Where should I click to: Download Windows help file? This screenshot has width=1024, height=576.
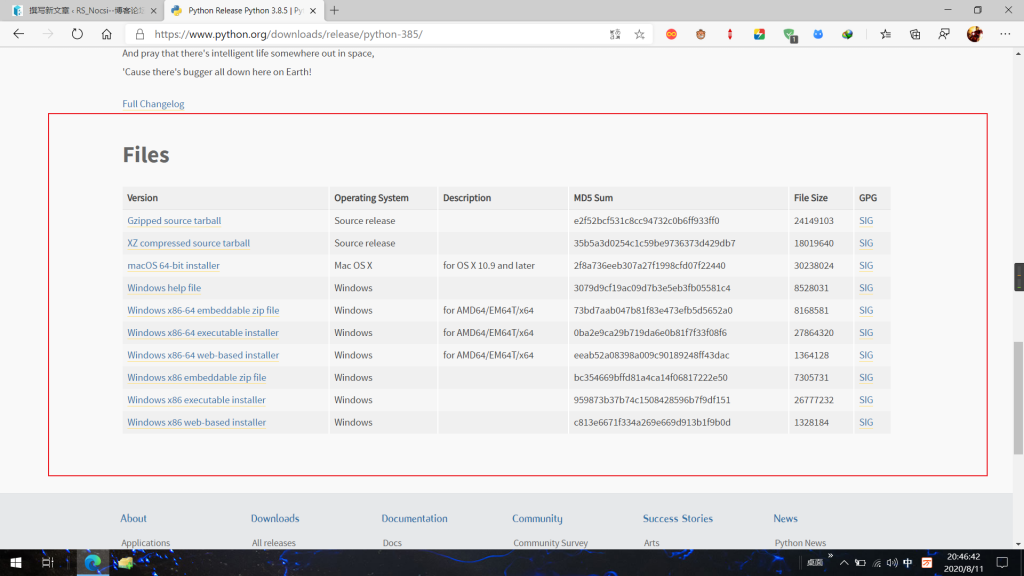164,288
